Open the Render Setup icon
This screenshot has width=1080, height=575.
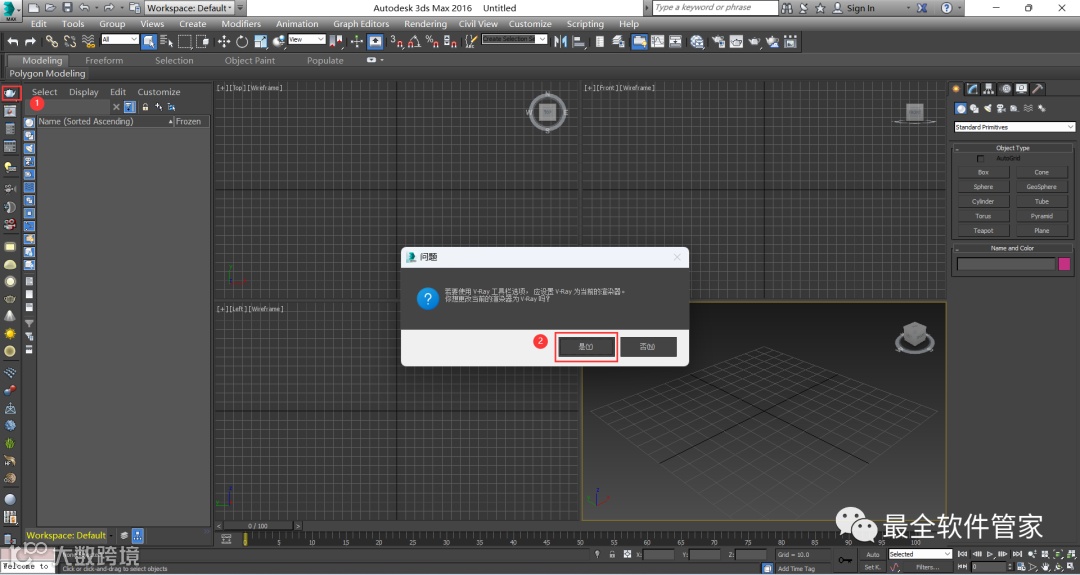(718, 42)
